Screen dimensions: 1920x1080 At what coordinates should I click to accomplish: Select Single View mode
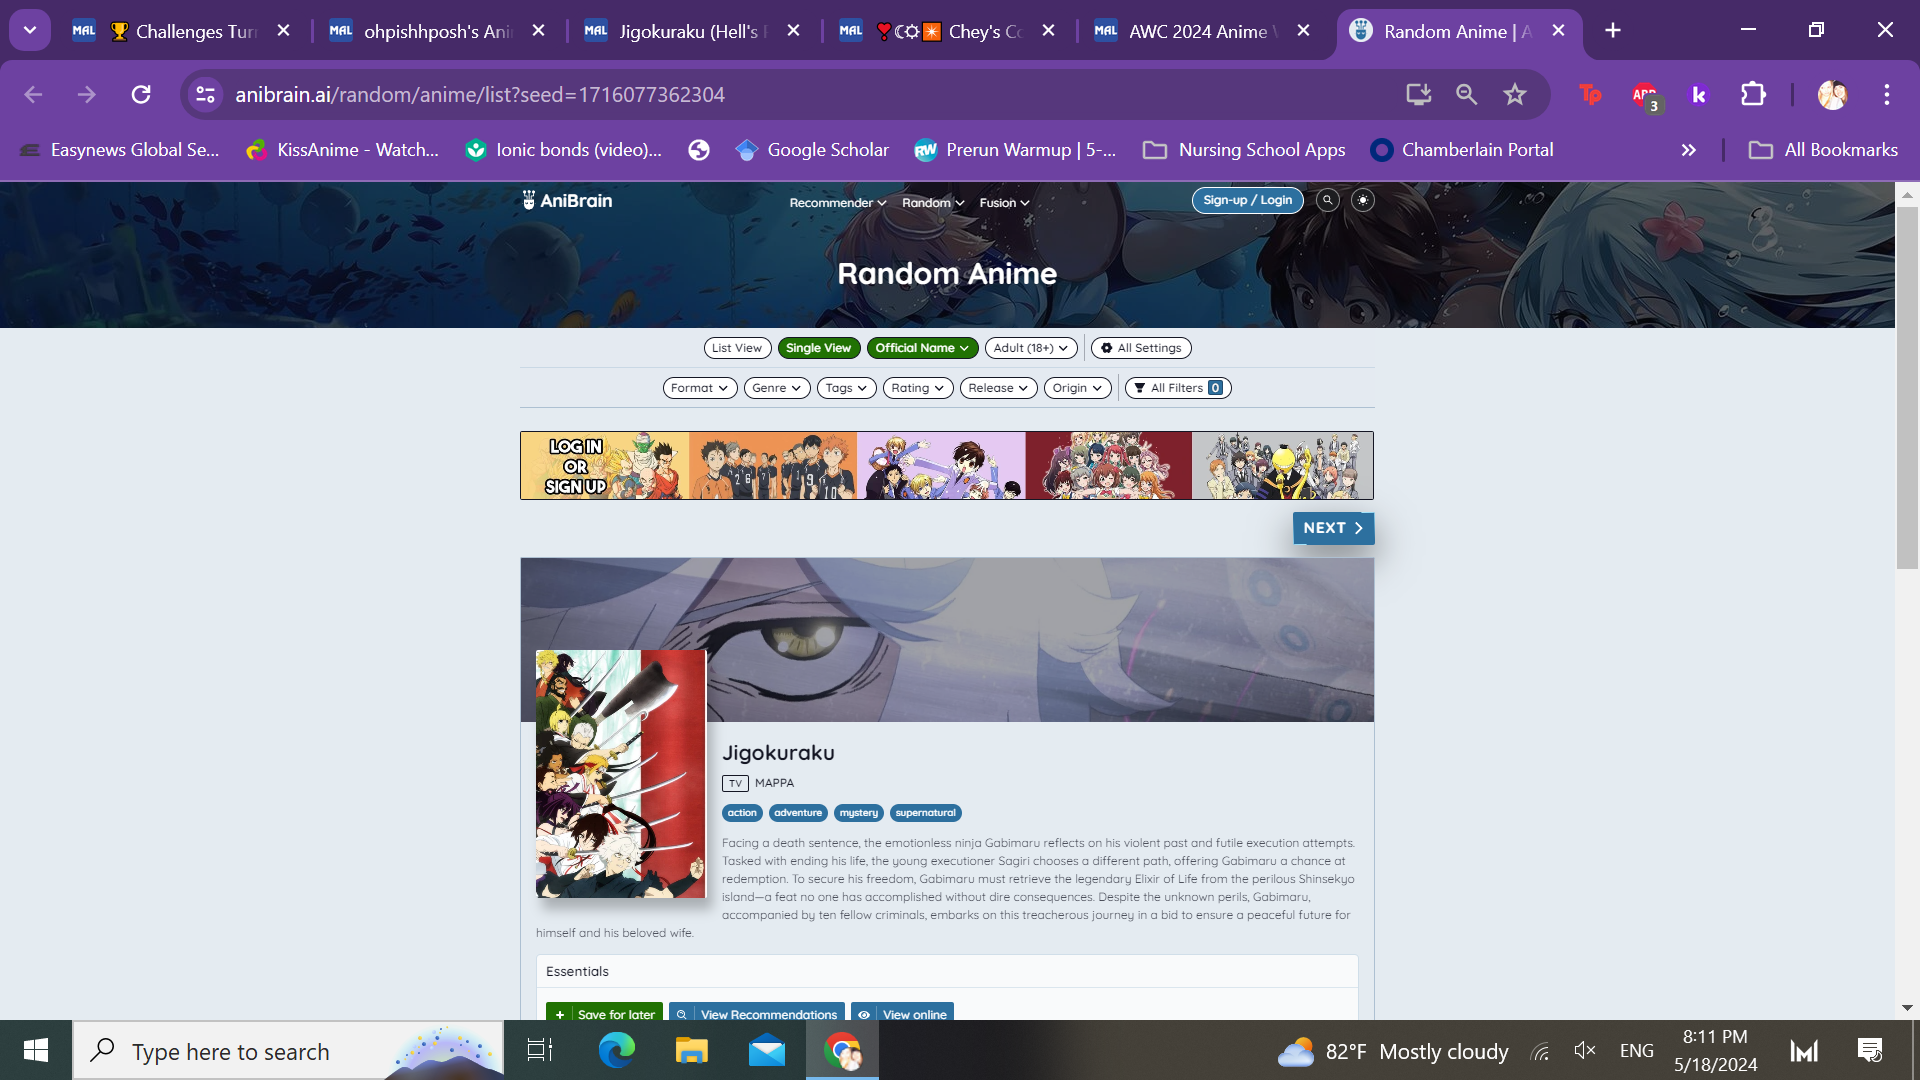pos(818,348)
